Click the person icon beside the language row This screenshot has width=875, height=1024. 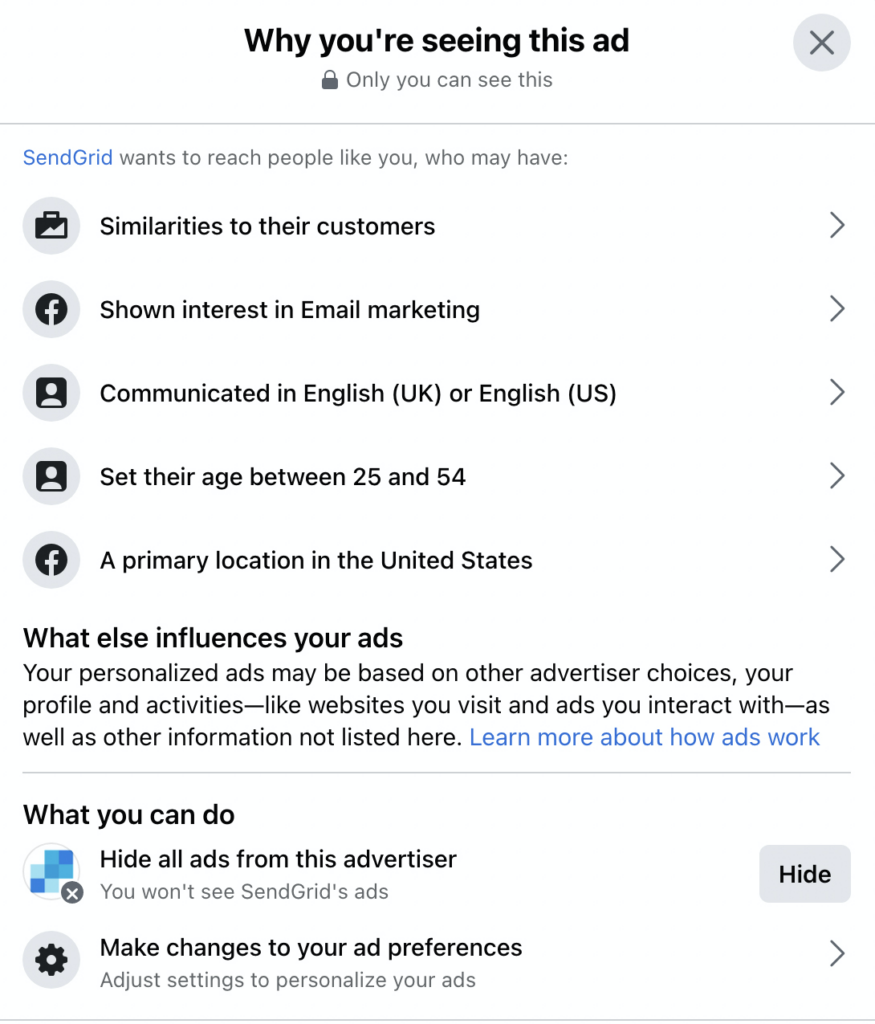point(51,393)
